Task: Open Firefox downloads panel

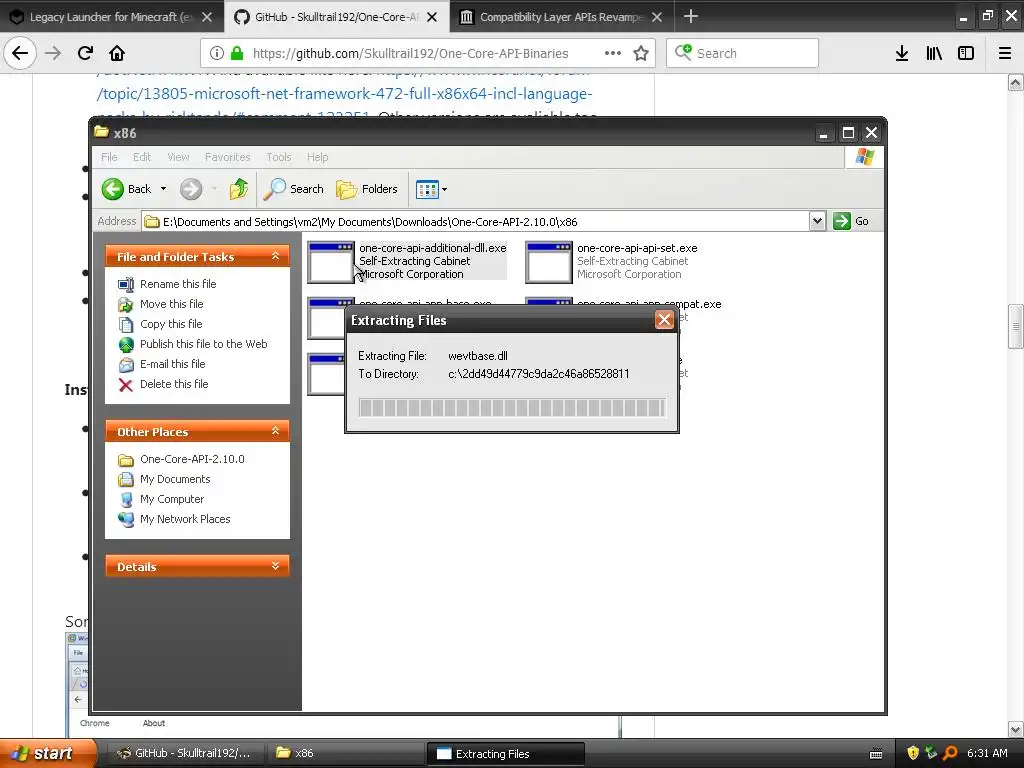Action: (902, 53)
